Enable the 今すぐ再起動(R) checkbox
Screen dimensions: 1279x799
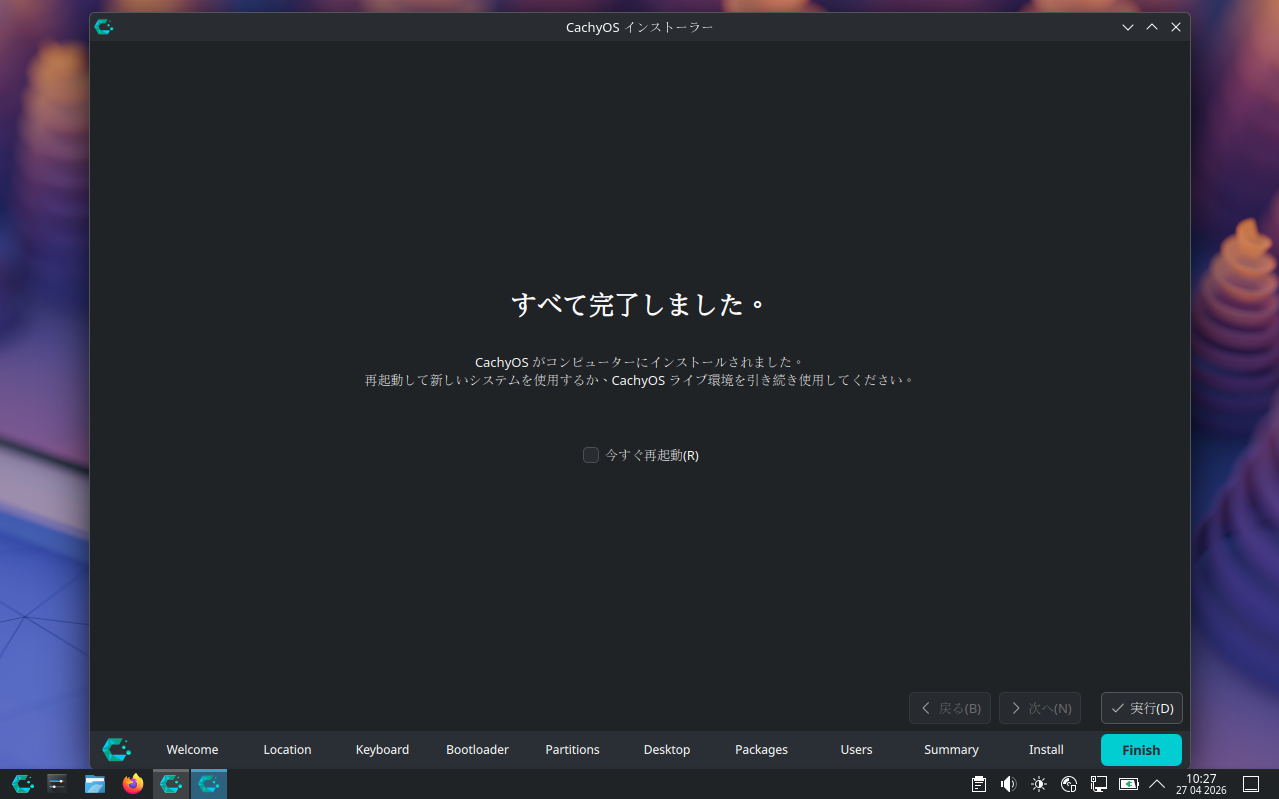pos(591,455)
